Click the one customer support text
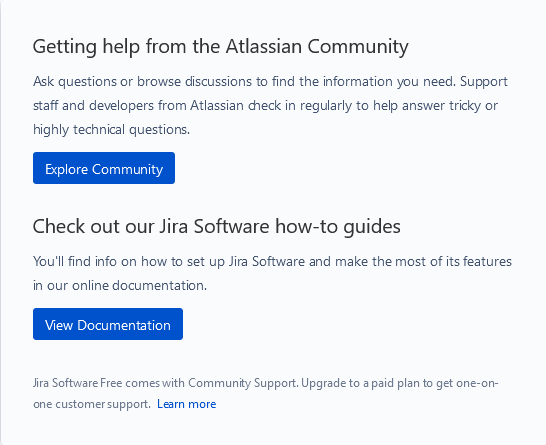The height and width of the screenshot is (445, 546). [92, 404]
